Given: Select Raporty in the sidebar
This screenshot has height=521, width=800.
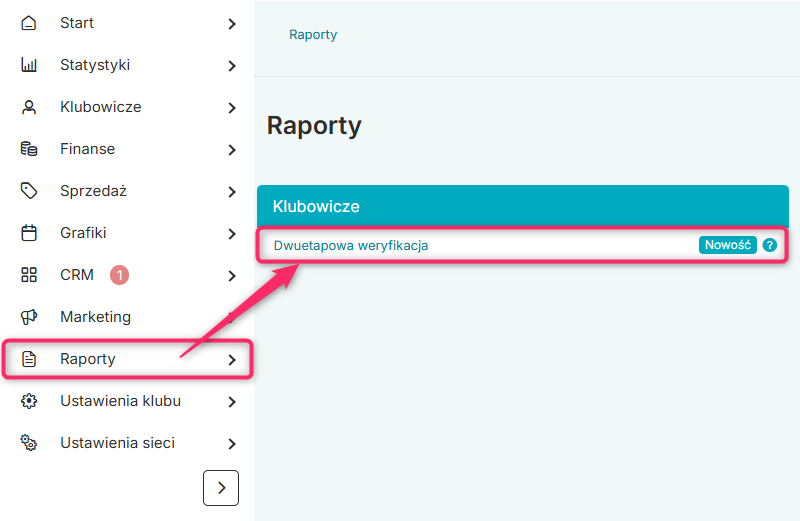Looking at the screenshot, I should [128, 359].
